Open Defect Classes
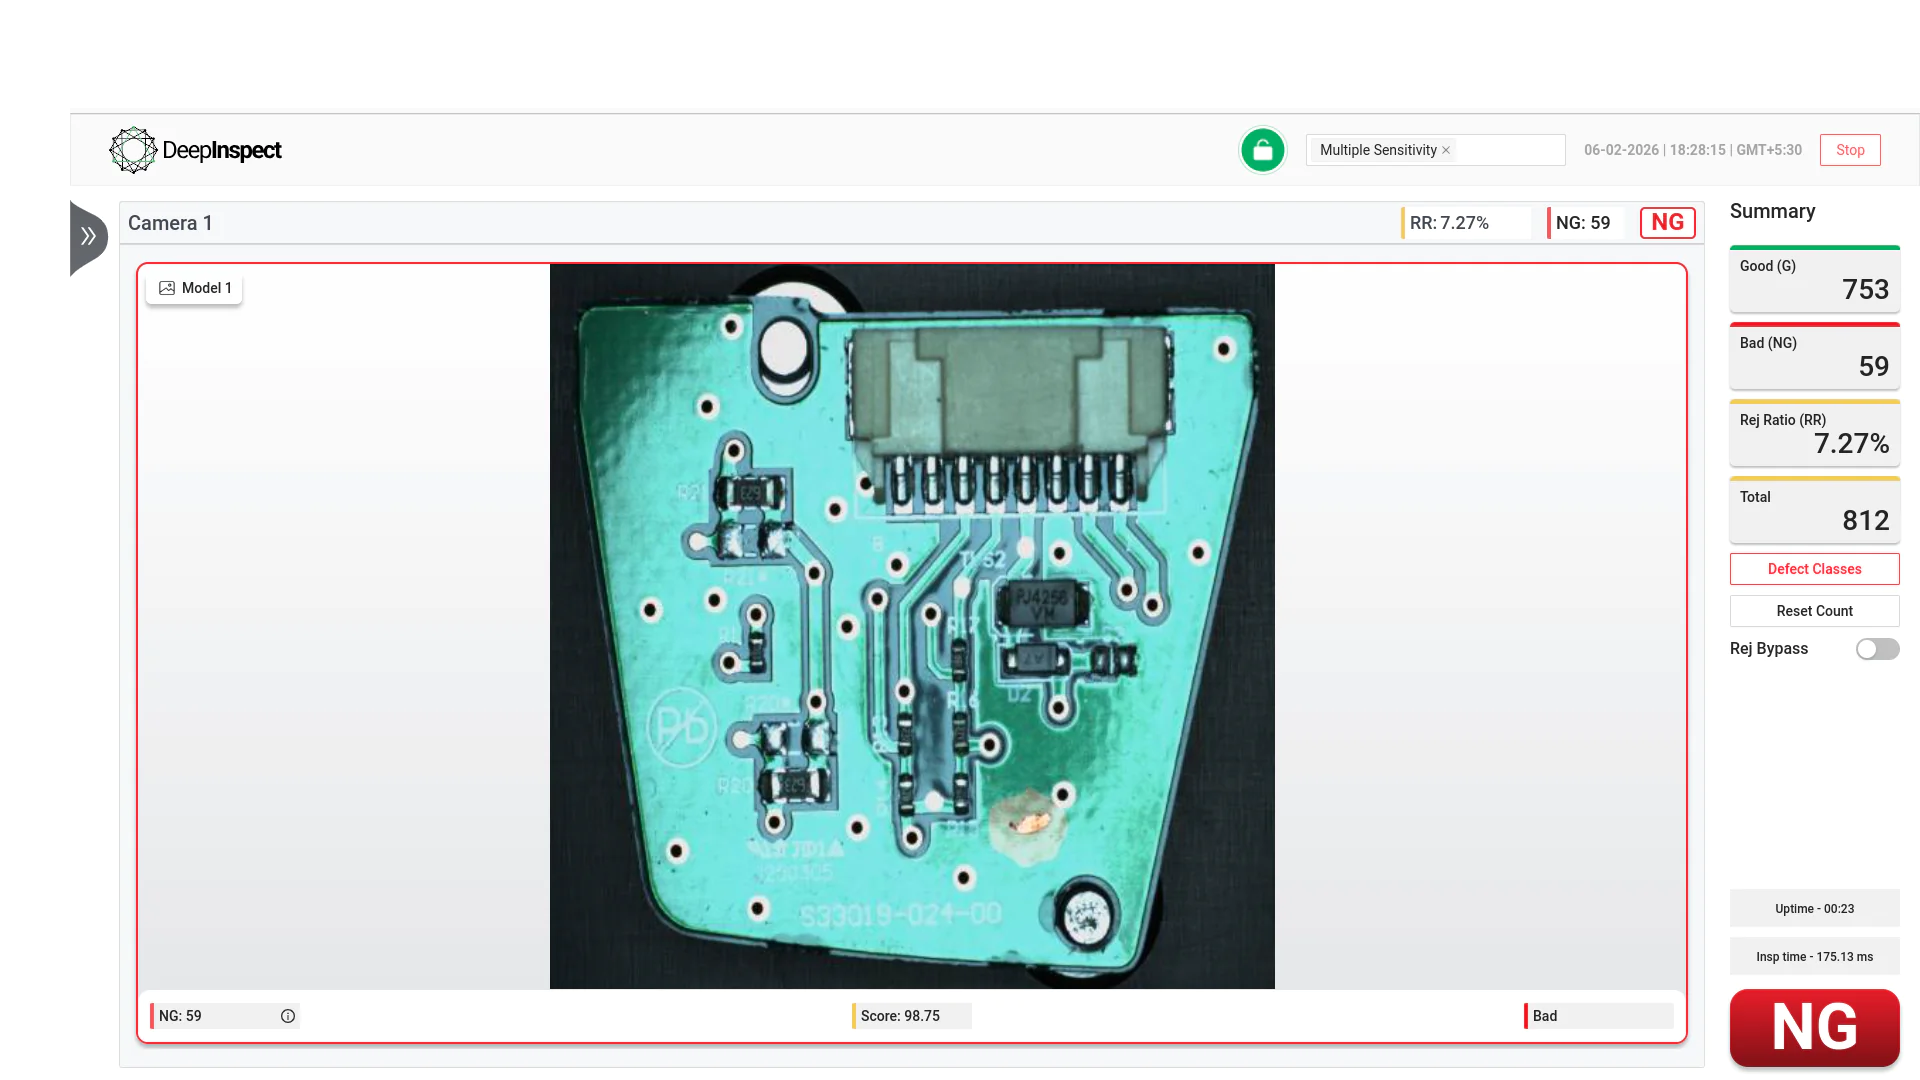This screenshot has height=1080, width=1920. pyautogui.click(x=1814, y=569)
